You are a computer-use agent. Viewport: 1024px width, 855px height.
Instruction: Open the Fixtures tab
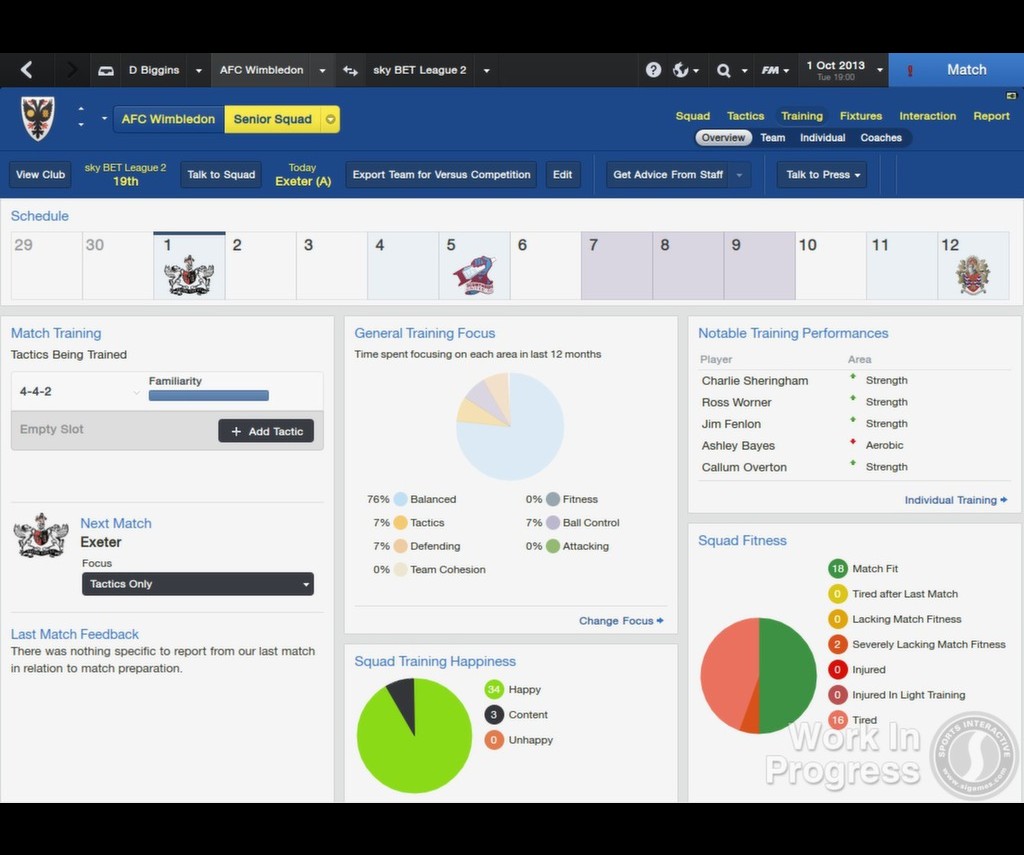click(x=861, y=116)
